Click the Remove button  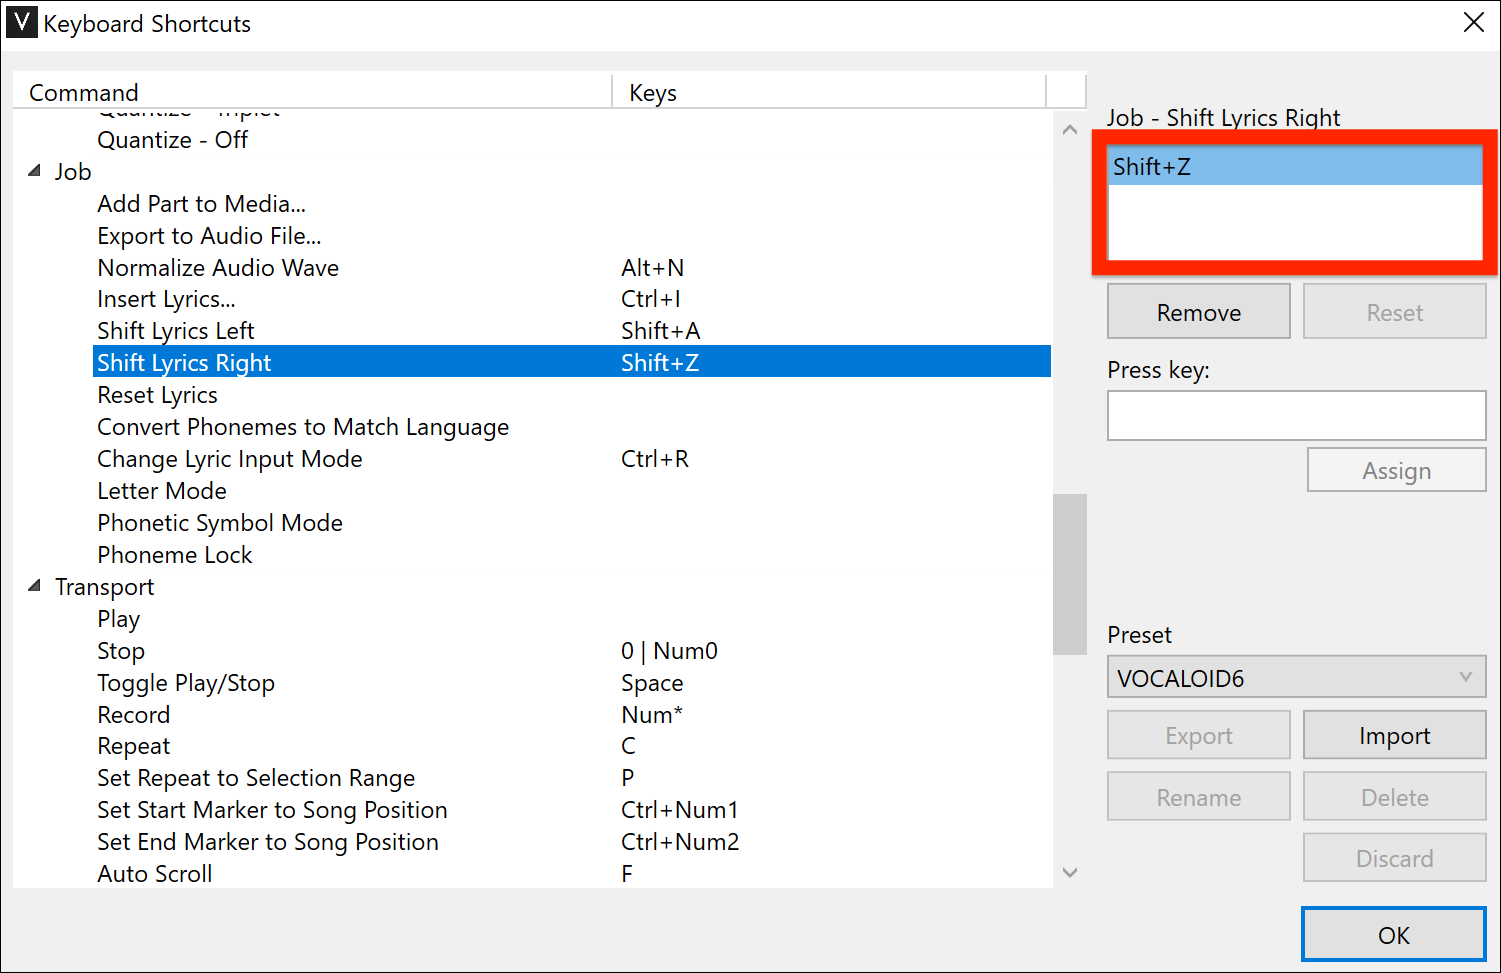[1198, 311]
